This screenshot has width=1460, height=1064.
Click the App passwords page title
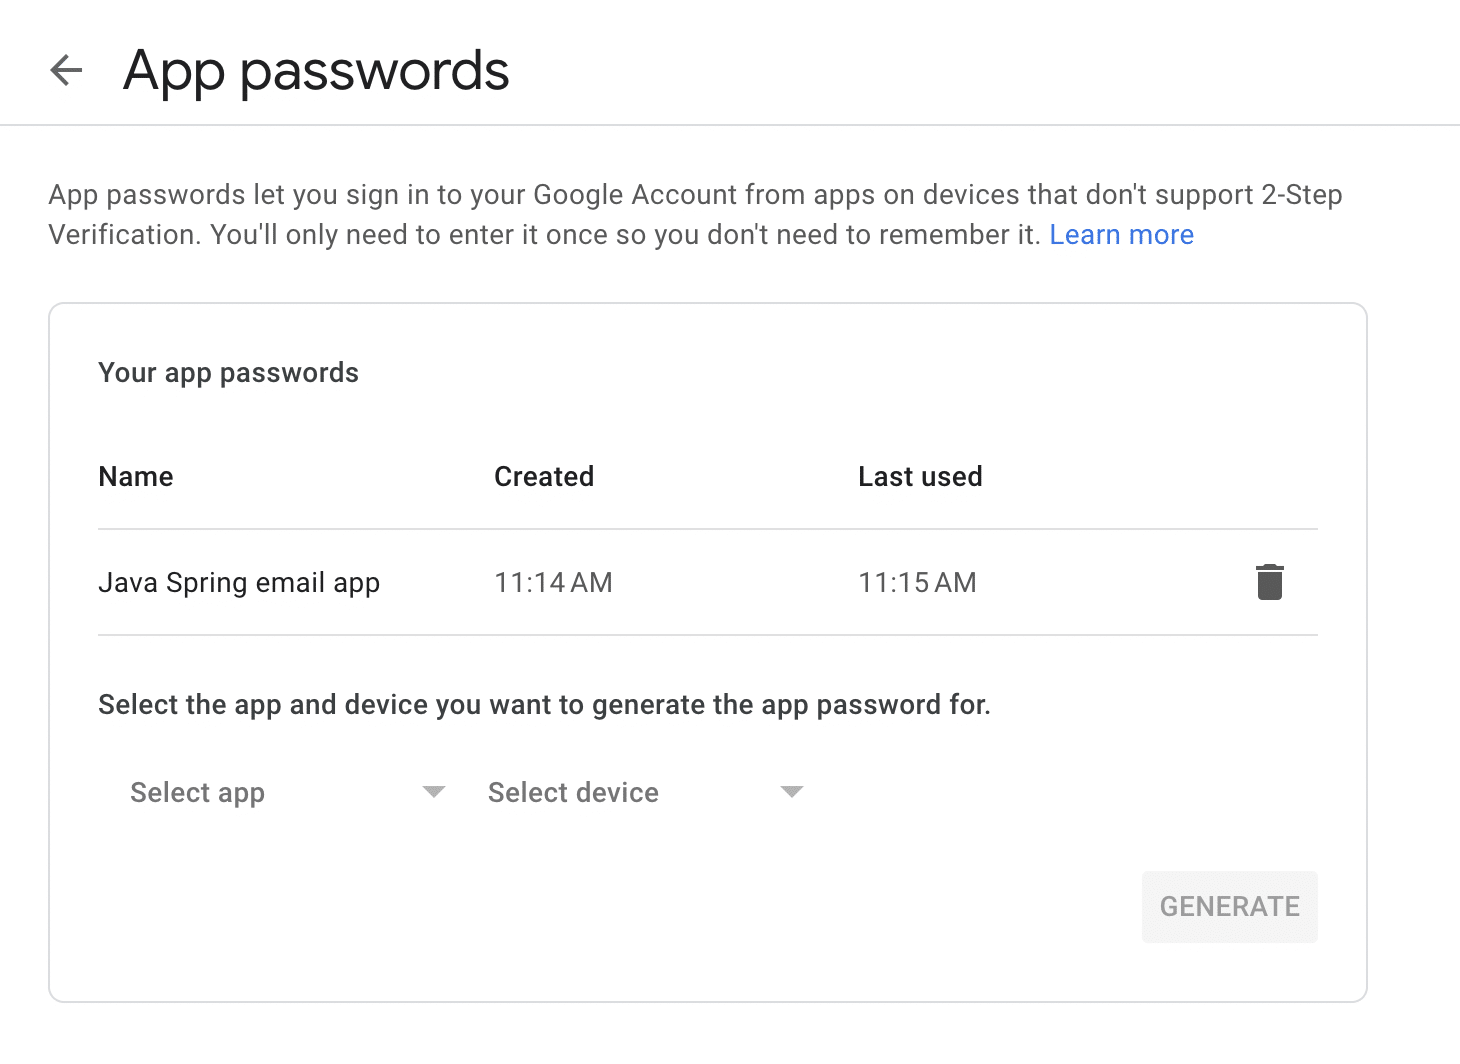pos(316,71)
